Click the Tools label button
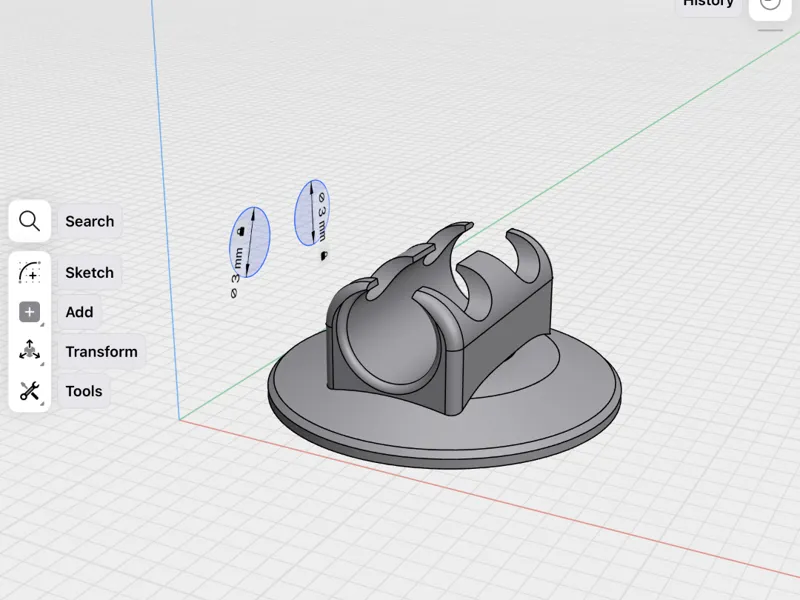This screenshot has height=600, width=800. (84, 391)
